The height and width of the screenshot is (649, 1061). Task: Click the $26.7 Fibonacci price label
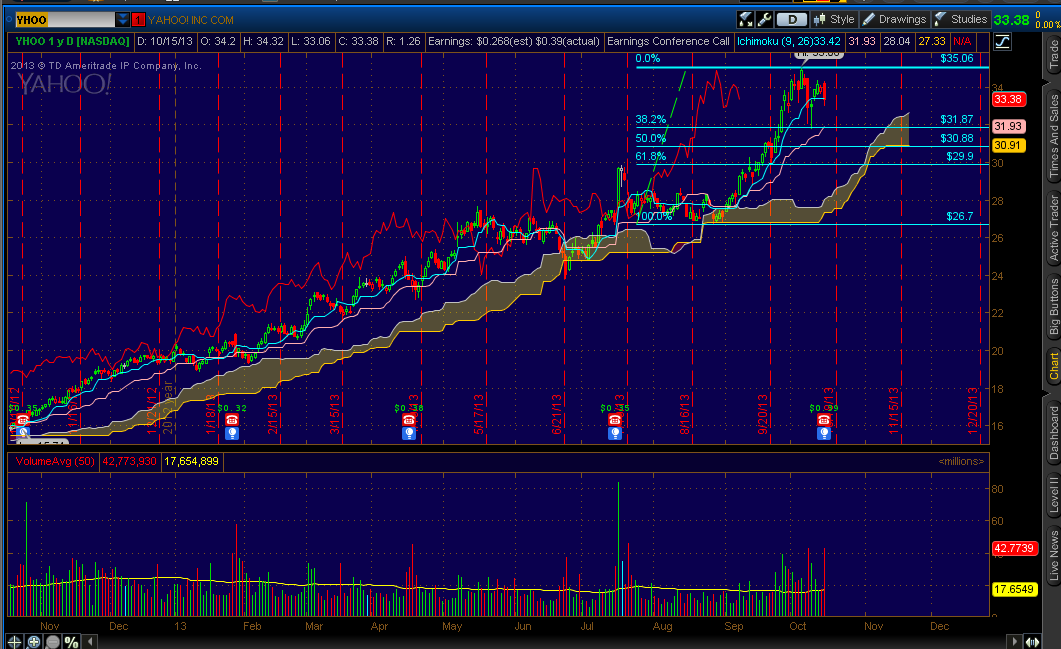tap(959, 217)
